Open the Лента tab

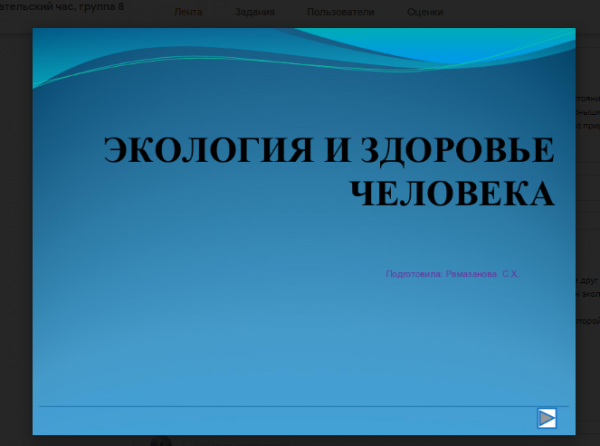(188, 12)
